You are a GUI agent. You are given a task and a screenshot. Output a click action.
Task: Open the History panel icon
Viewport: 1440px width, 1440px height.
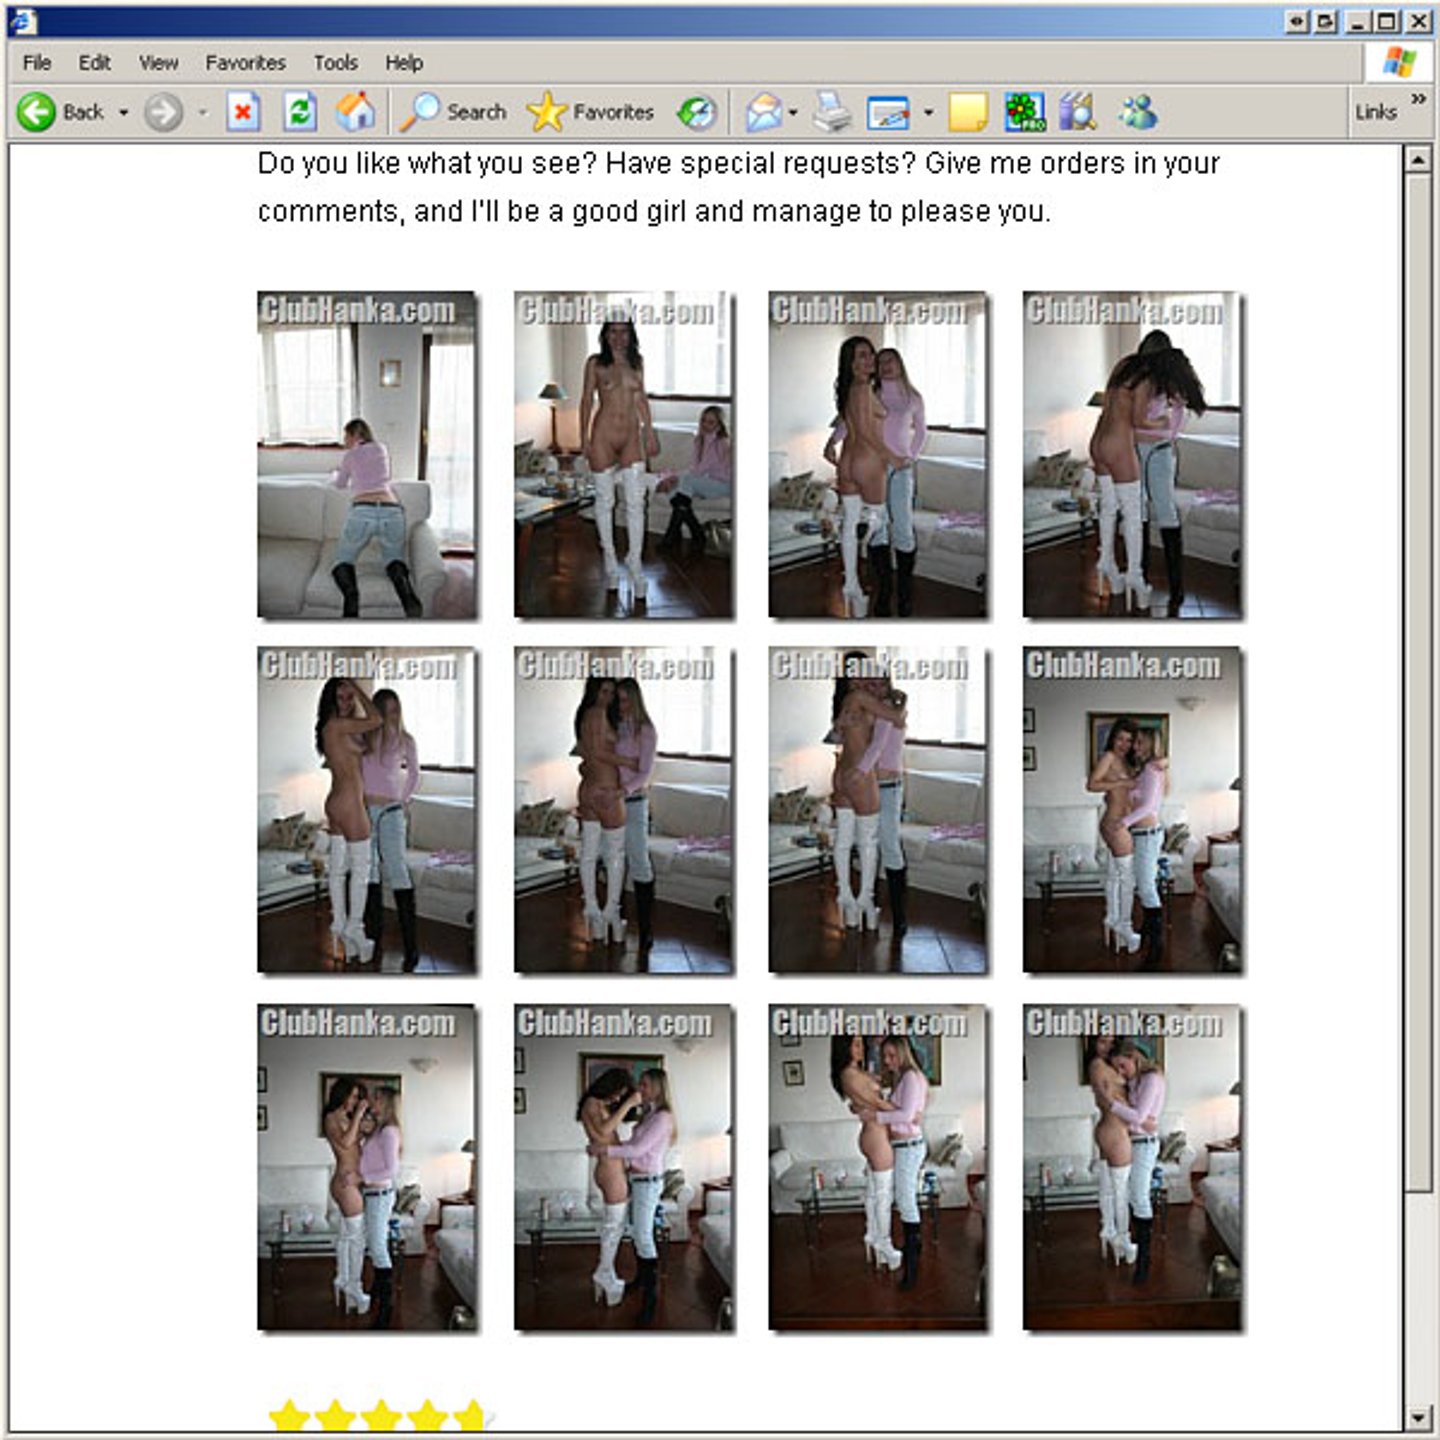697,112
